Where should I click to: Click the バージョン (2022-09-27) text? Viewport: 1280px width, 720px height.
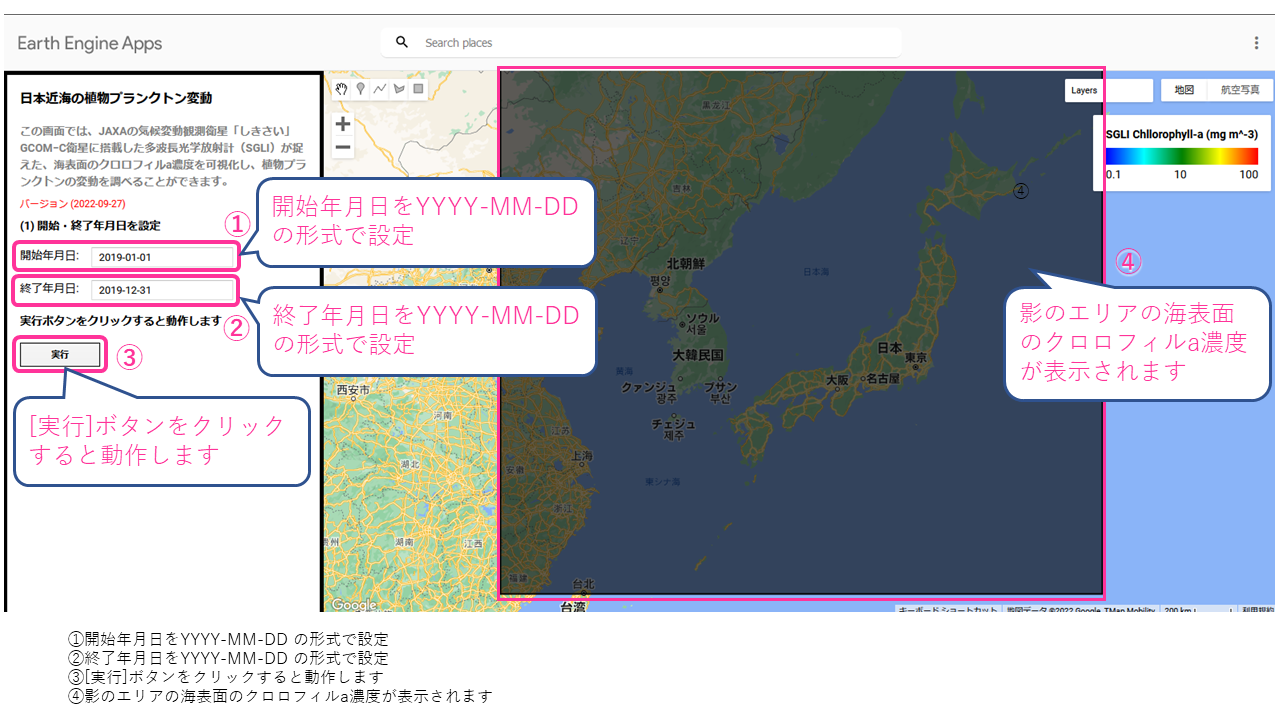72,203
